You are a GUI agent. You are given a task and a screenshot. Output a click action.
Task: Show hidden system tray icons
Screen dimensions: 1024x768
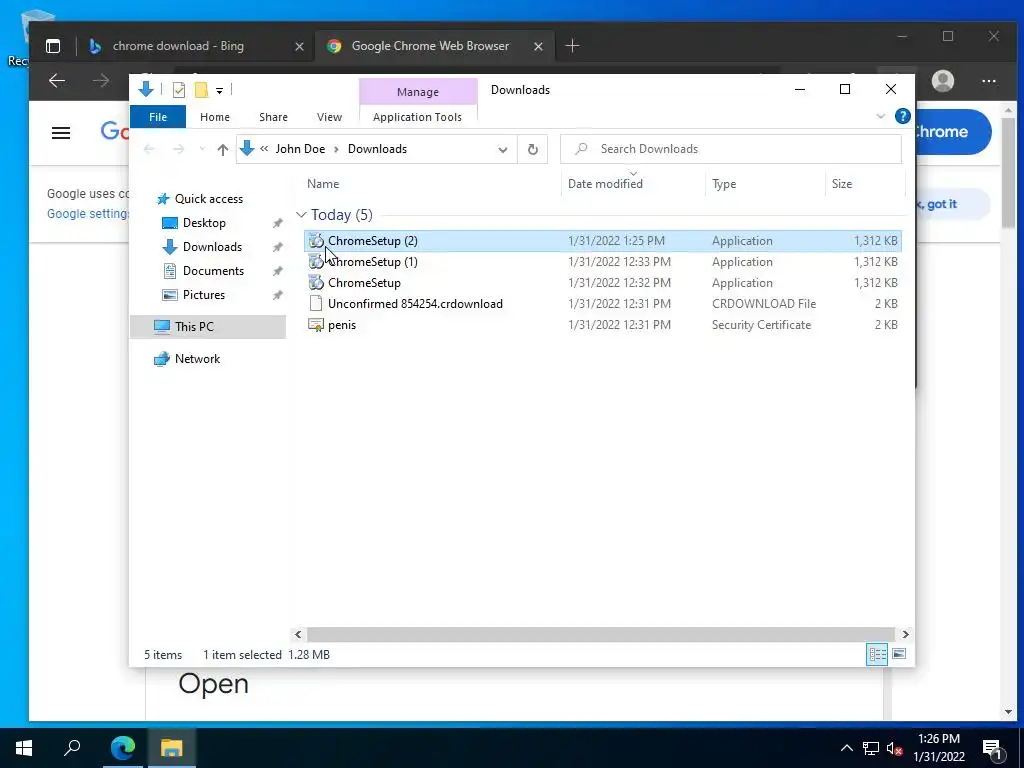pos(846,748)
